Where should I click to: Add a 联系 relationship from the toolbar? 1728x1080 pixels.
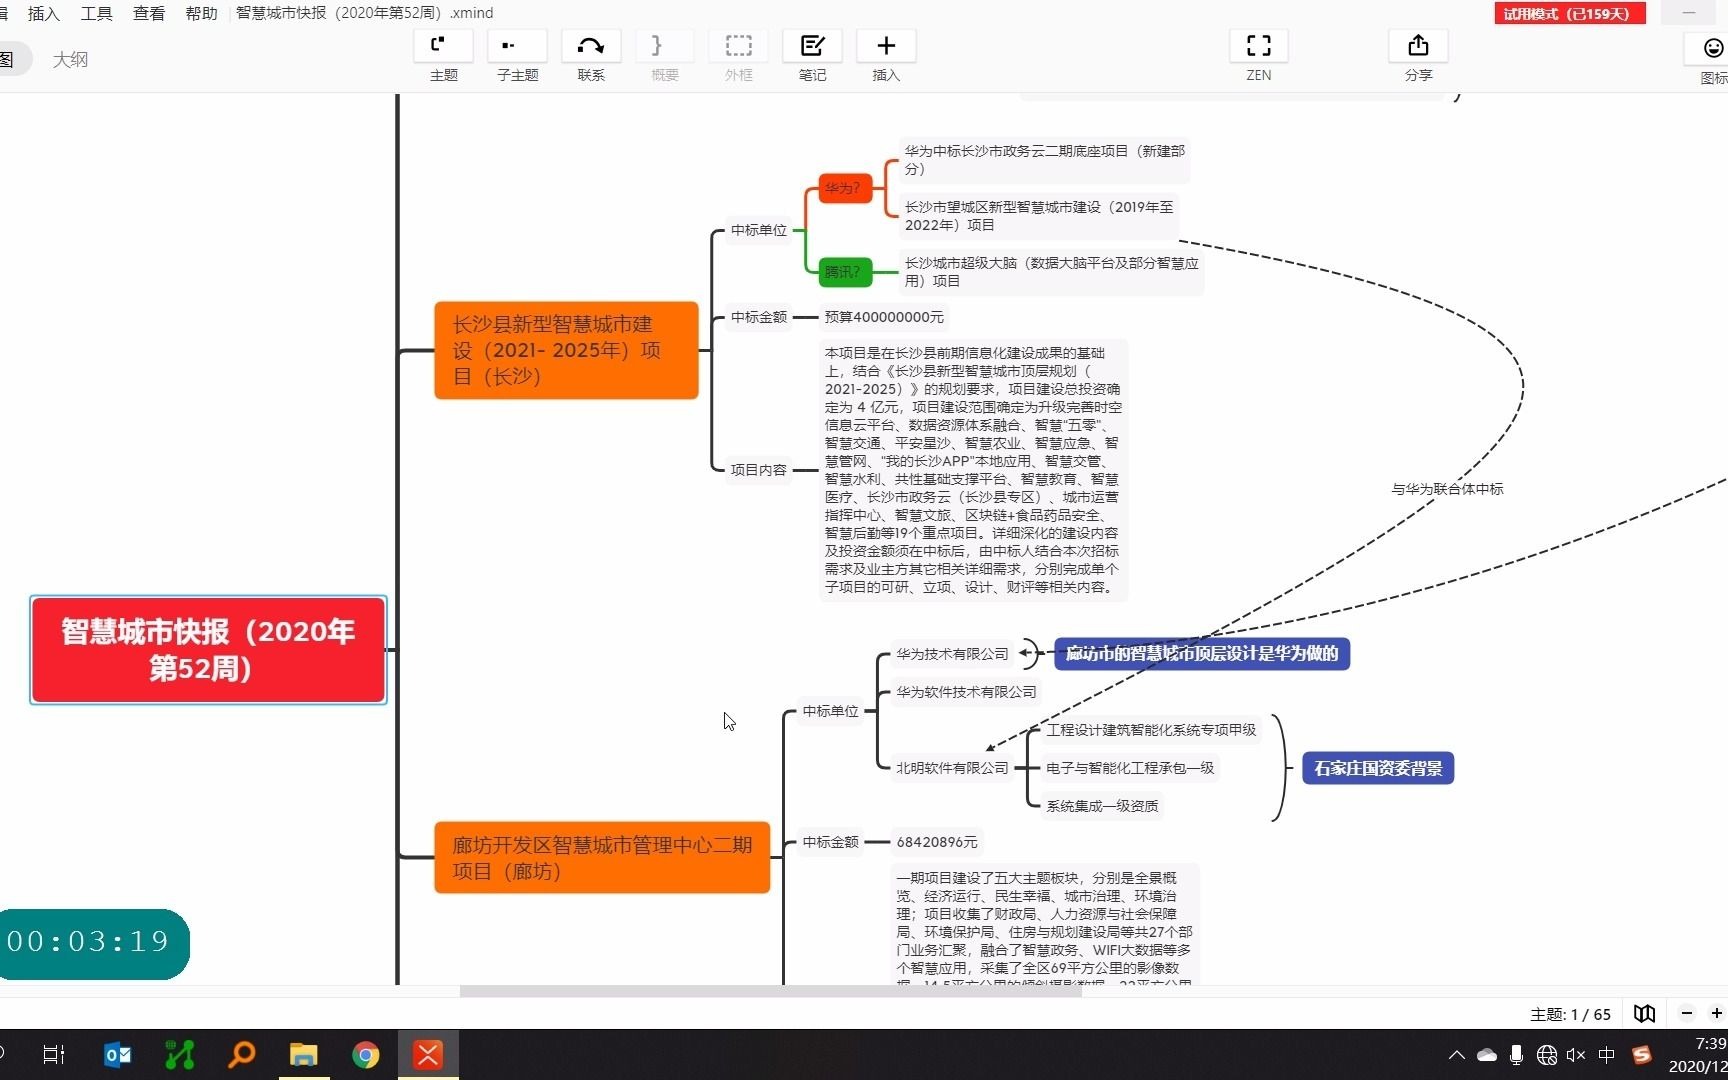click(591, 46)
